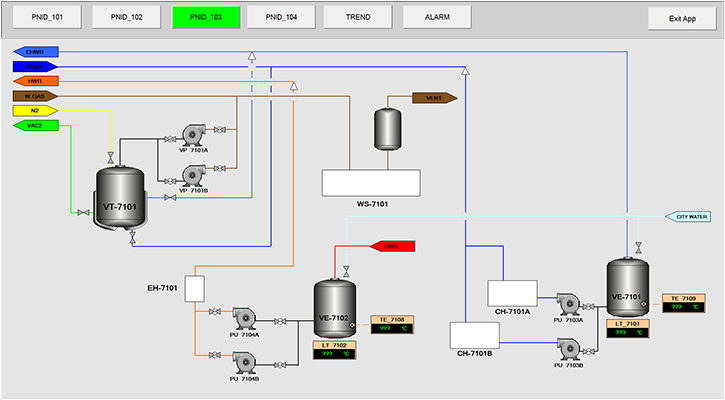Select pump PU 7103B

568,349
